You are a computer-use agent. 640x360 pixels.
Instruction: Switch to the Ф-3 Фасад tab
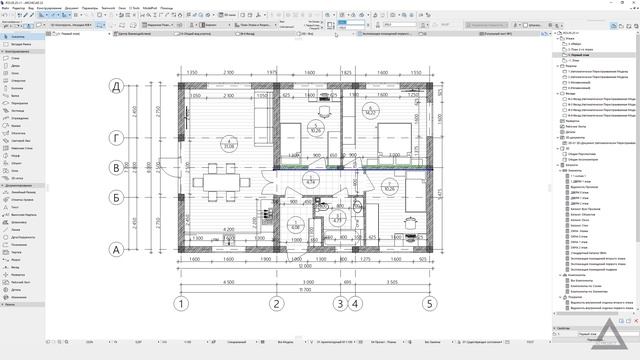tap(265, 34)
